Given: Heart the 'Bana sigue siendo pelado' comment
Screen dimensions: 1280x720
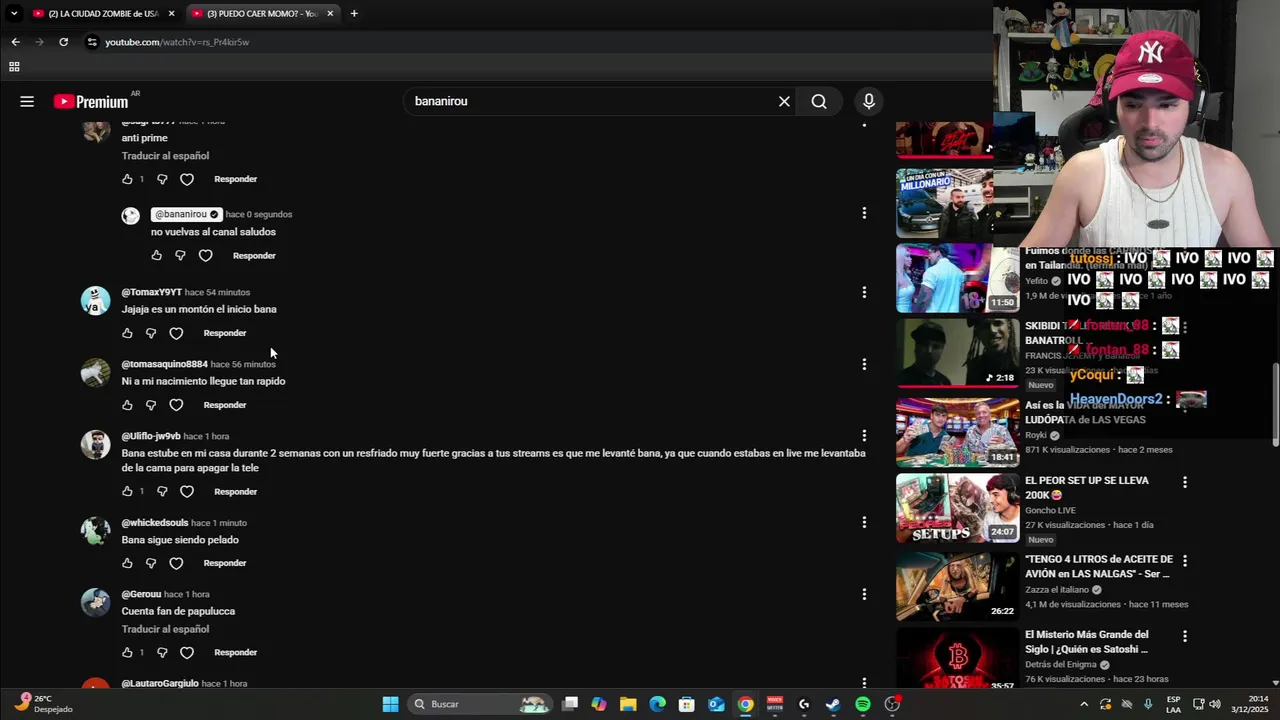Looking at the screenshot, I should pyautogui.click(x=176, y=563).
